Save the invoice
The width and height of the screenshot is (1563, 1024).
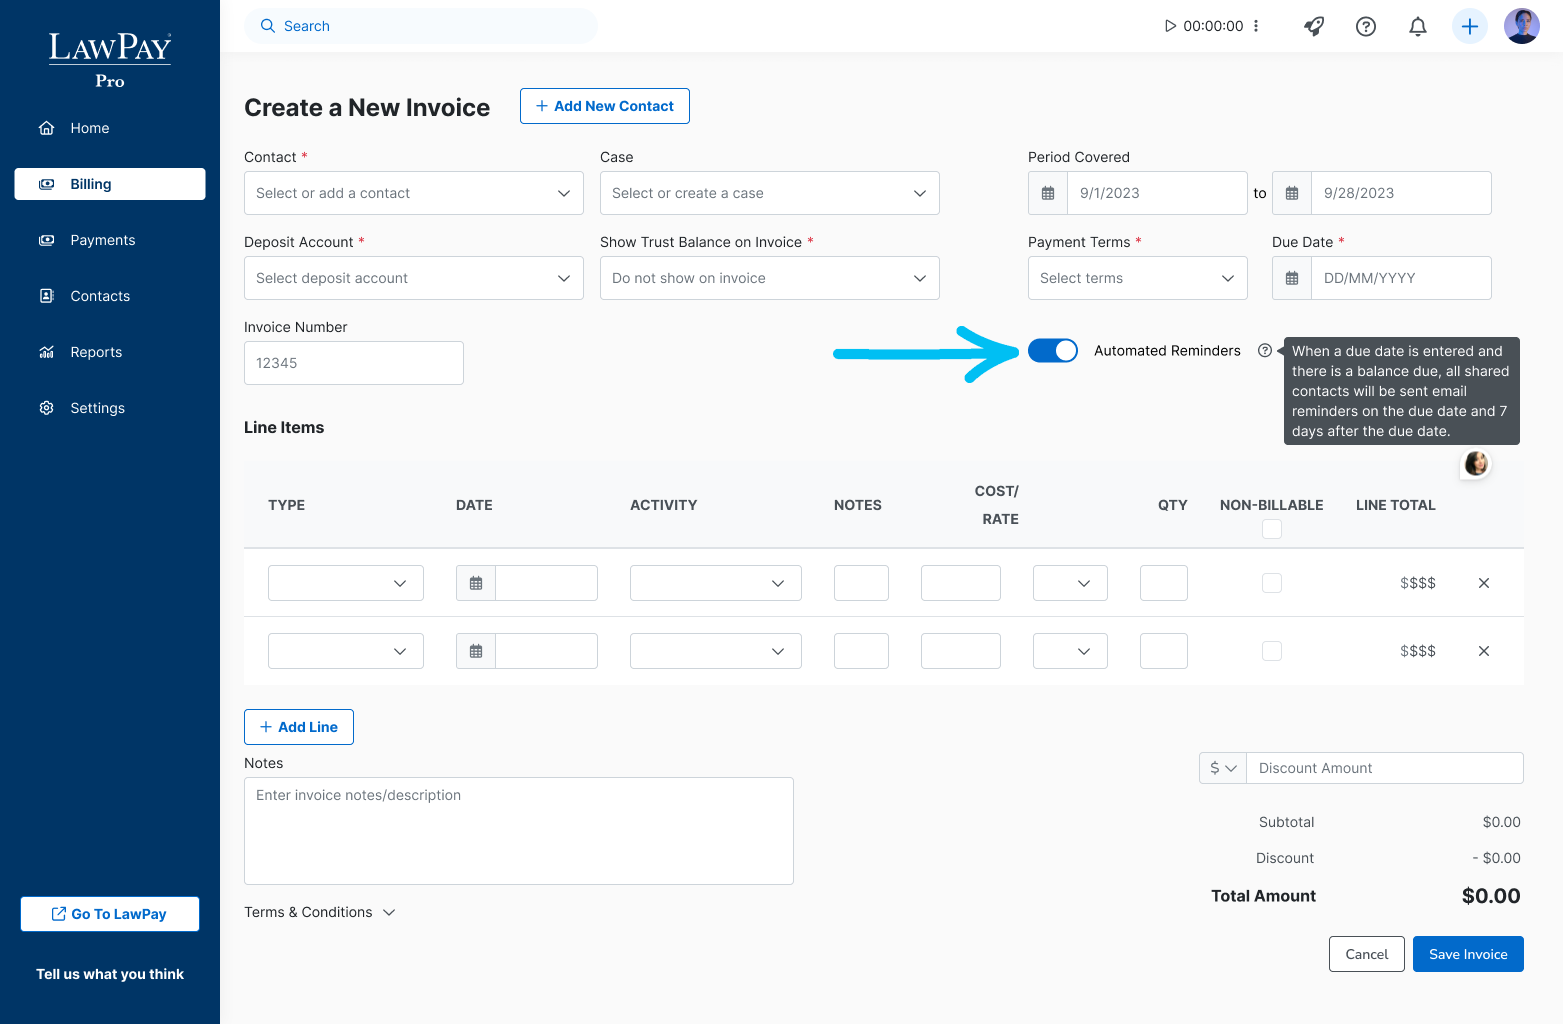pyautogui.click(x=1467, y=953)
